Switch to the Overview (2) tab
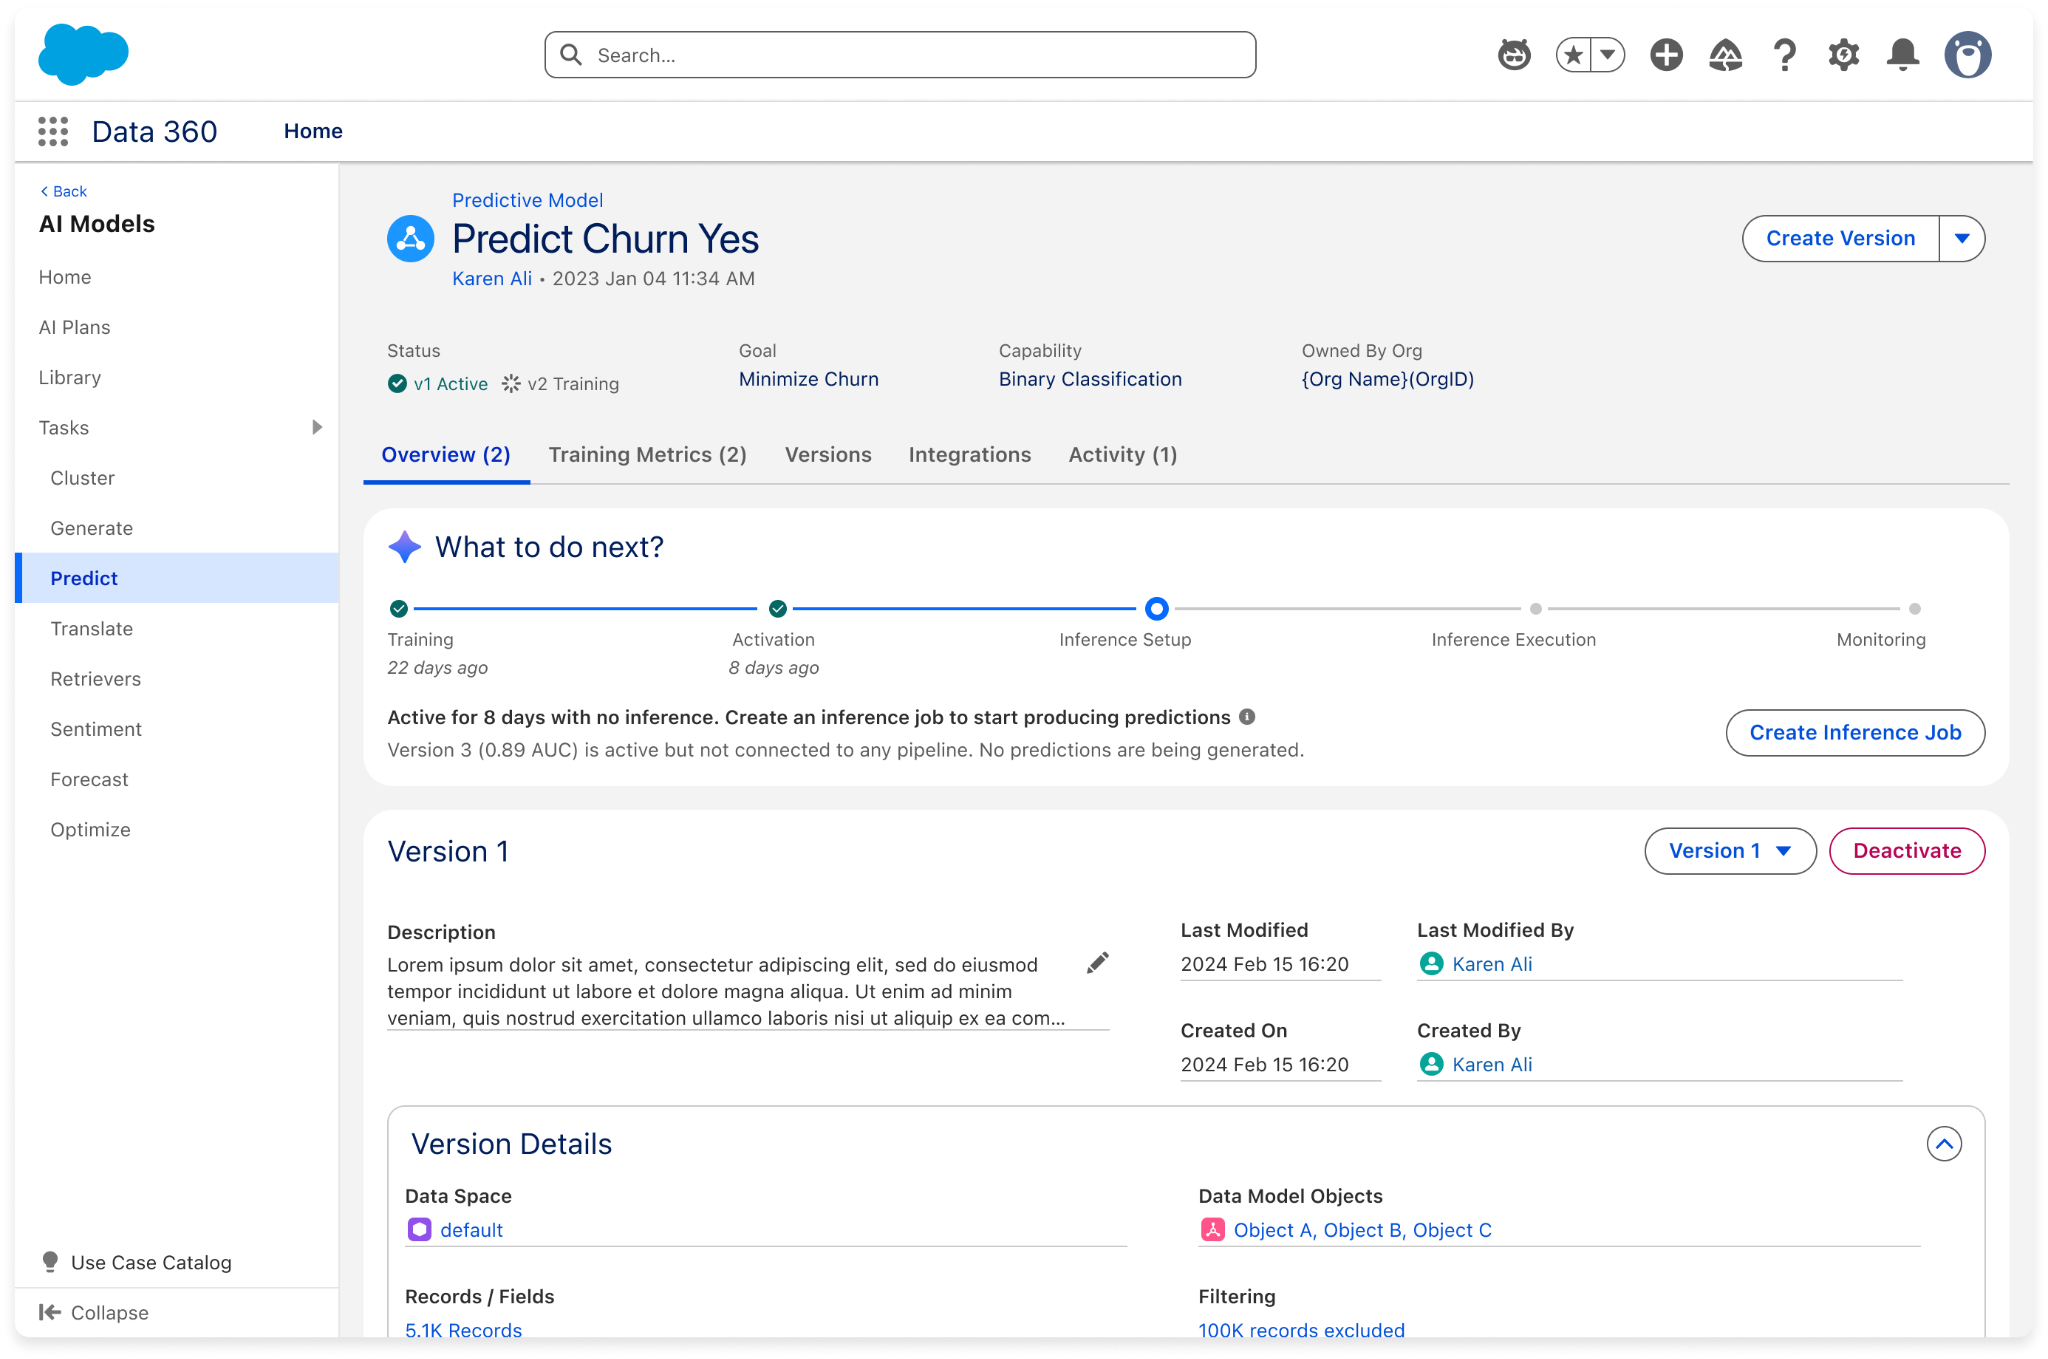 pyautogui.click(x=446, y=455)
